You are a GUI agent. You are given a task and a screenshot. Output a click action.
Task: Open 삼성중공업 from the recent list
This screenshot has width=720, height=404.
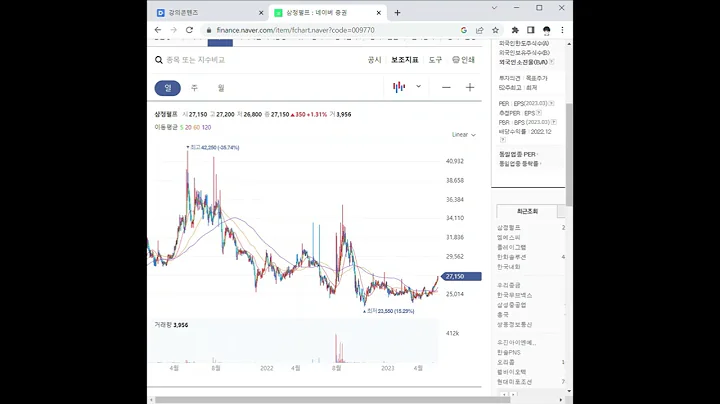(511, 305)
